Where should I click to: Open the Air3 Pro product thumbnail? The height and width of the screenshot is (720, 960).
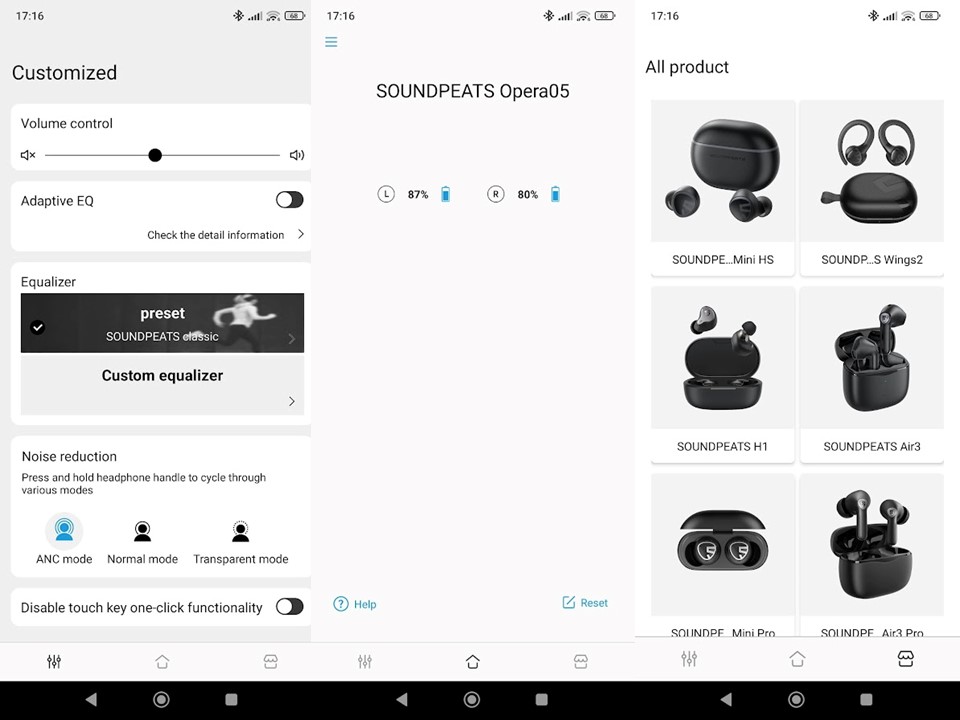[872, 544]
